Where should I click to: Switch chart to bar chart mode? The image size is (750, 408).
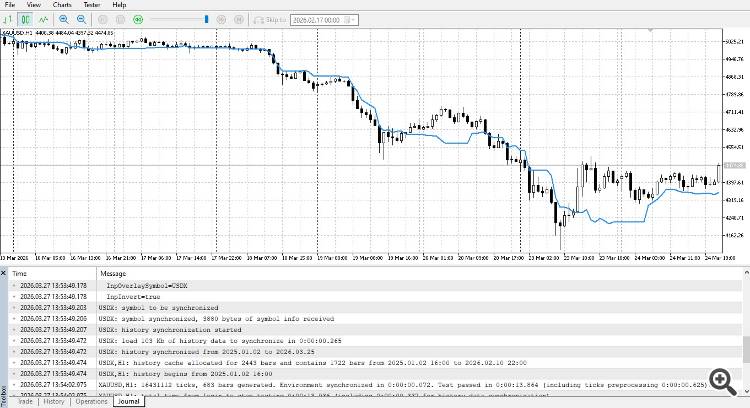pyautogui.click(x=8, y=20)
